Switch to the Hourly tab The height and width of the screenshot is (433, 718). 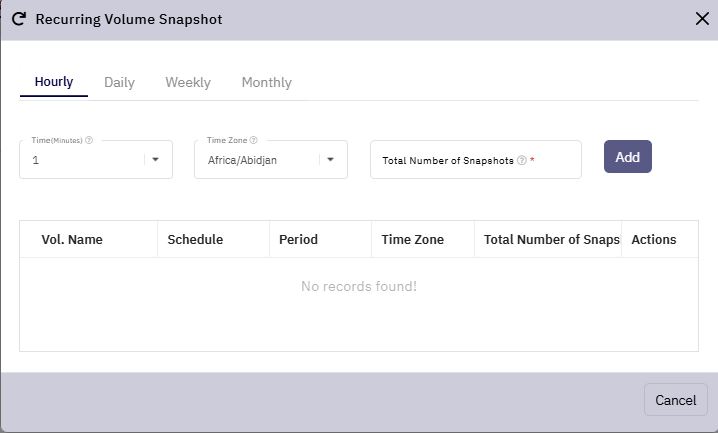[54, 82]
